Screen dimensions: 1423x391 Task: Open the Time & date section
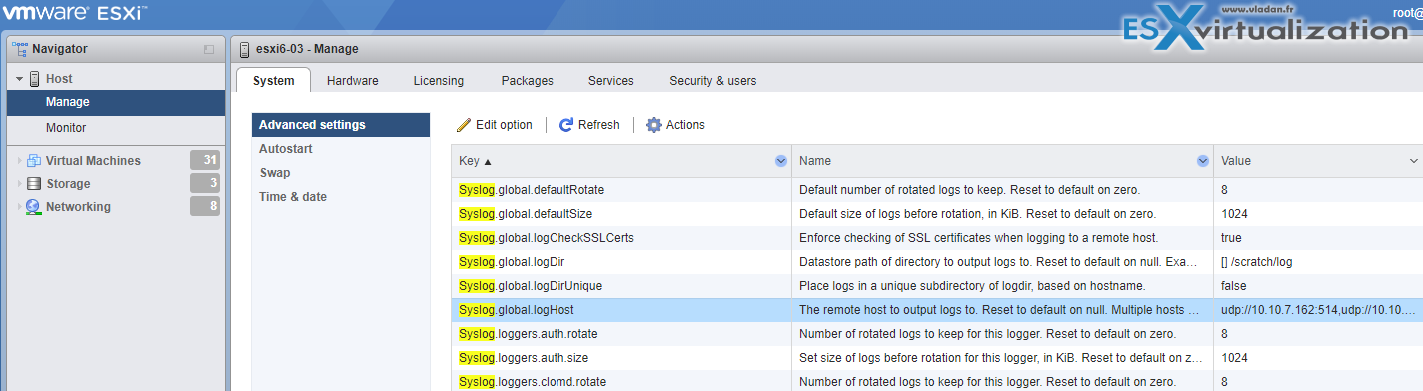[293, 197]
